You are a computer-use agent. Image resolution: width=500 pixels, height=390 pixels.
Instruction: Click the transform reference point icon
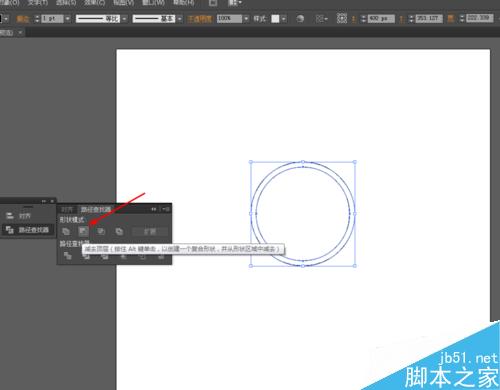click(x=342, y=18)
